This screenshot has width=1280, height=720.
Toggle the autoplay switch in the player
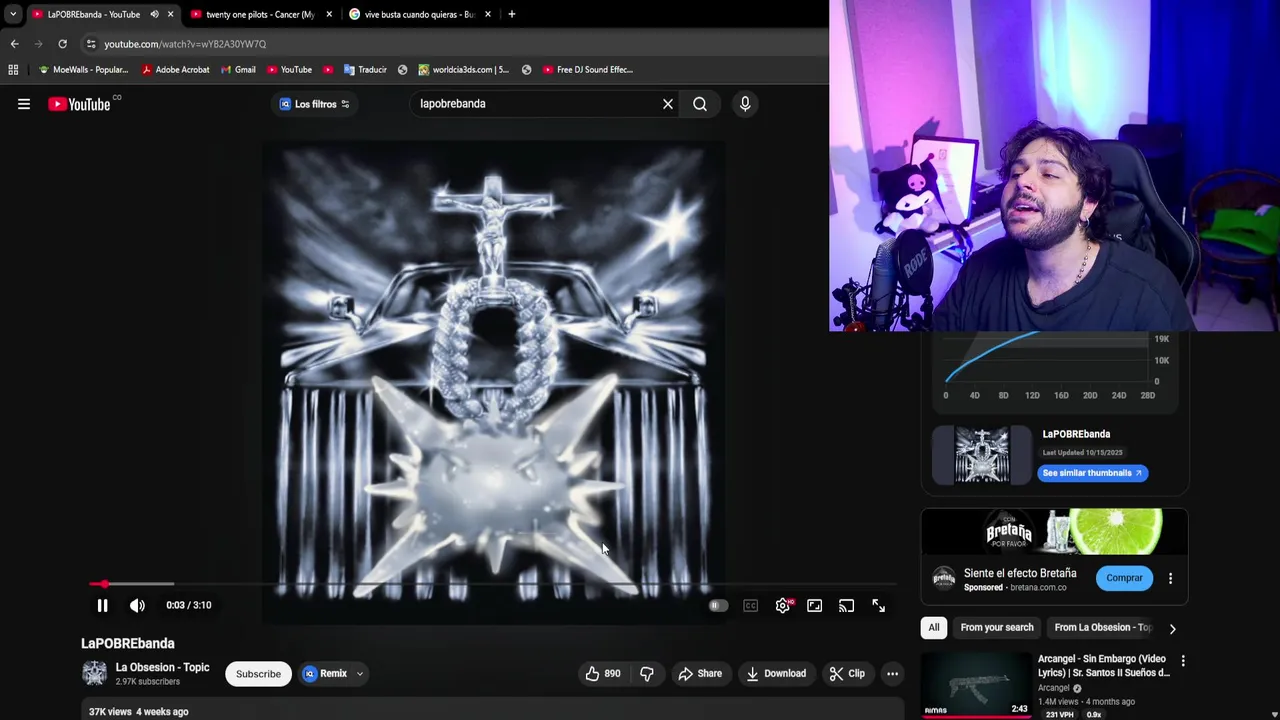coord(717,605)
